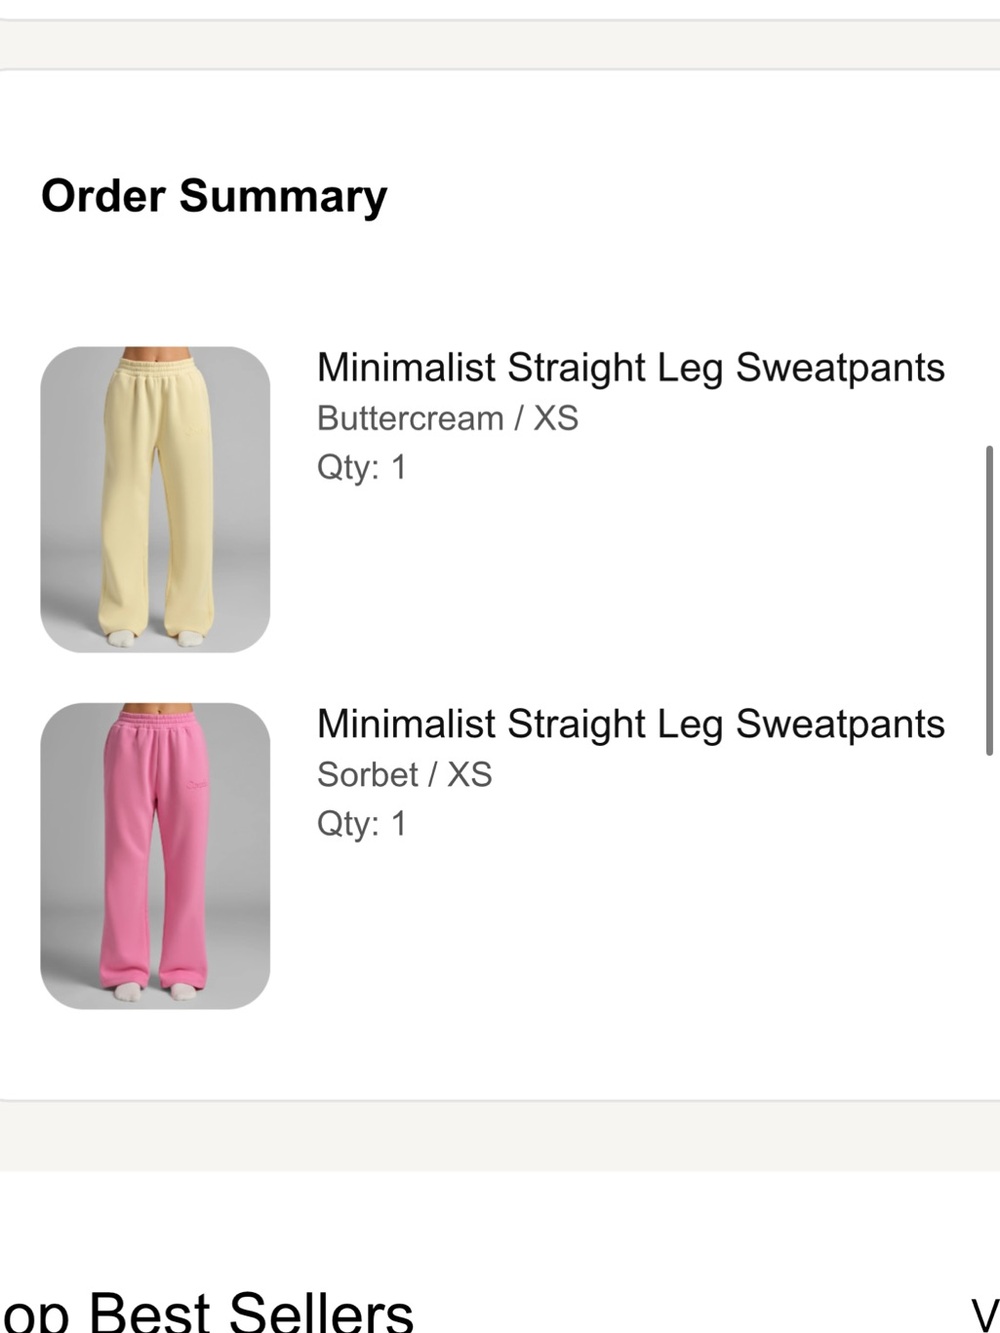Click the grey bar above Order Summary card
Screen dimensions: 1000x1333
[500, 44]
